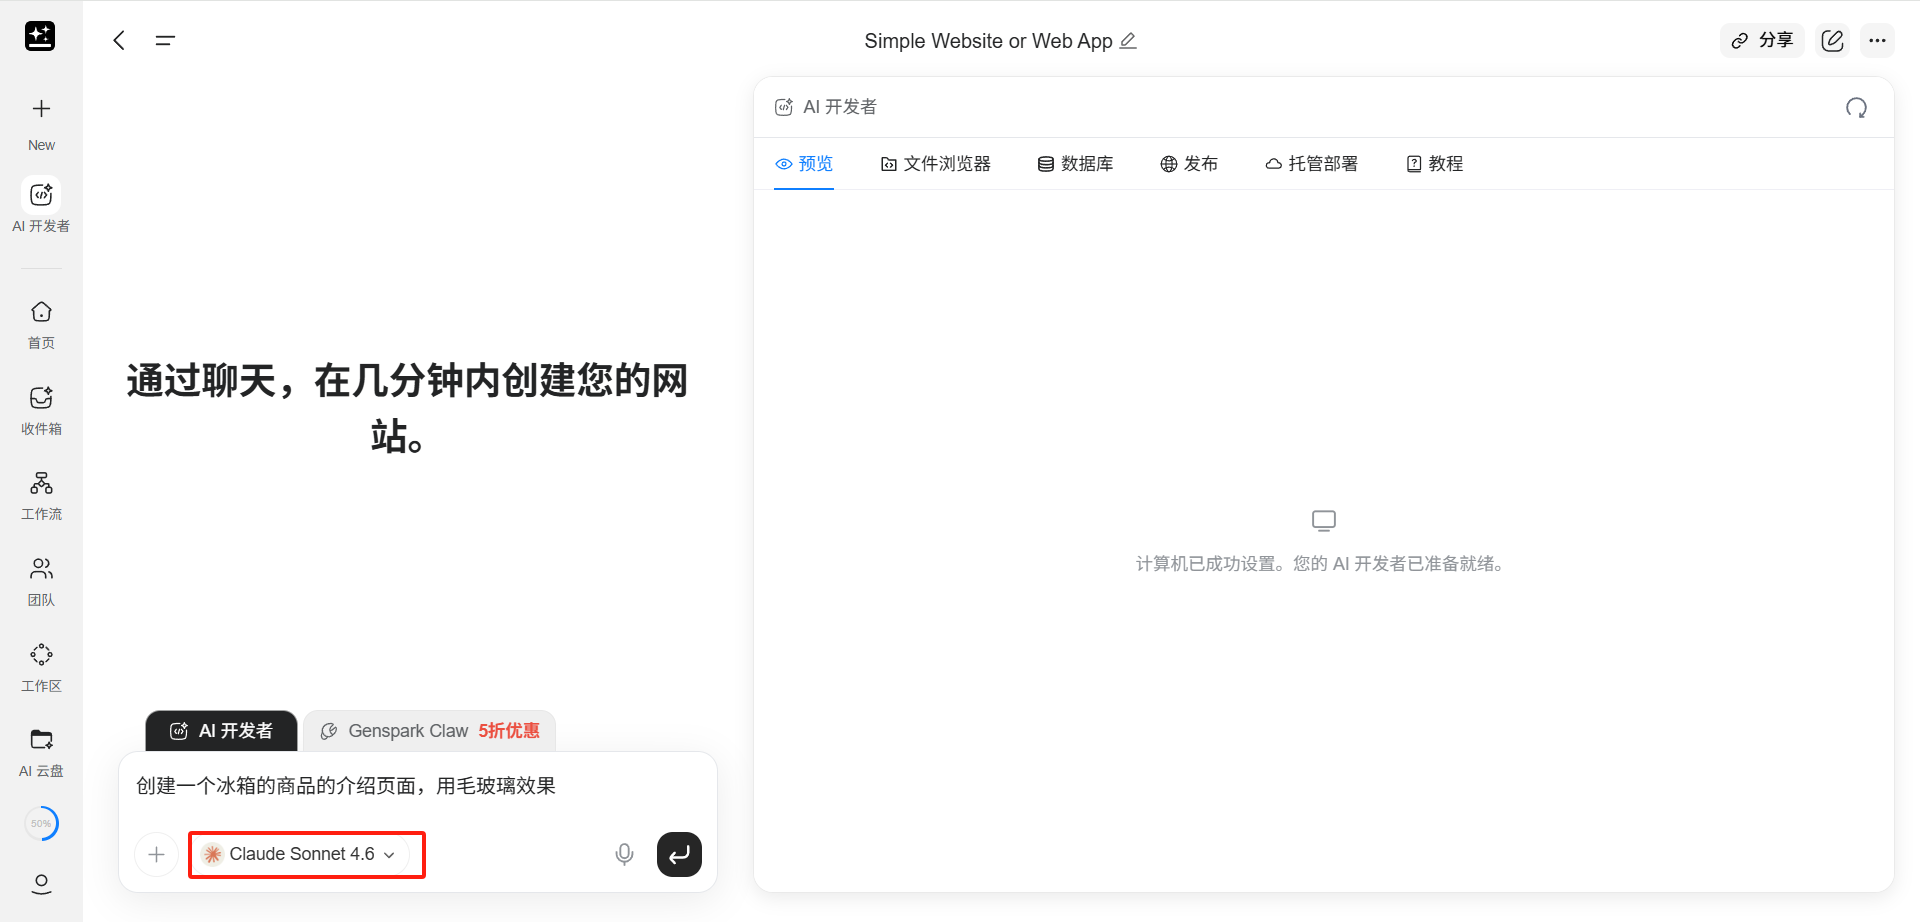1920x922 pixels.
Task: Open the 收件箱 inbox icon
Action: pyautogui.click(x=41, y=398)
